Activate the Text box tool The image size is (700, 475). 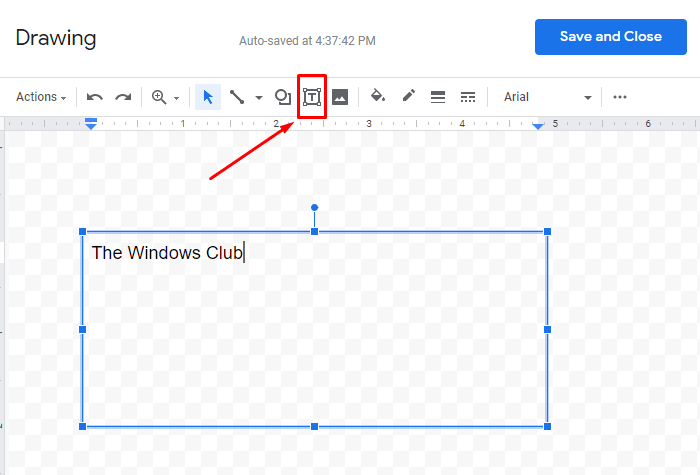coord(312,97)
